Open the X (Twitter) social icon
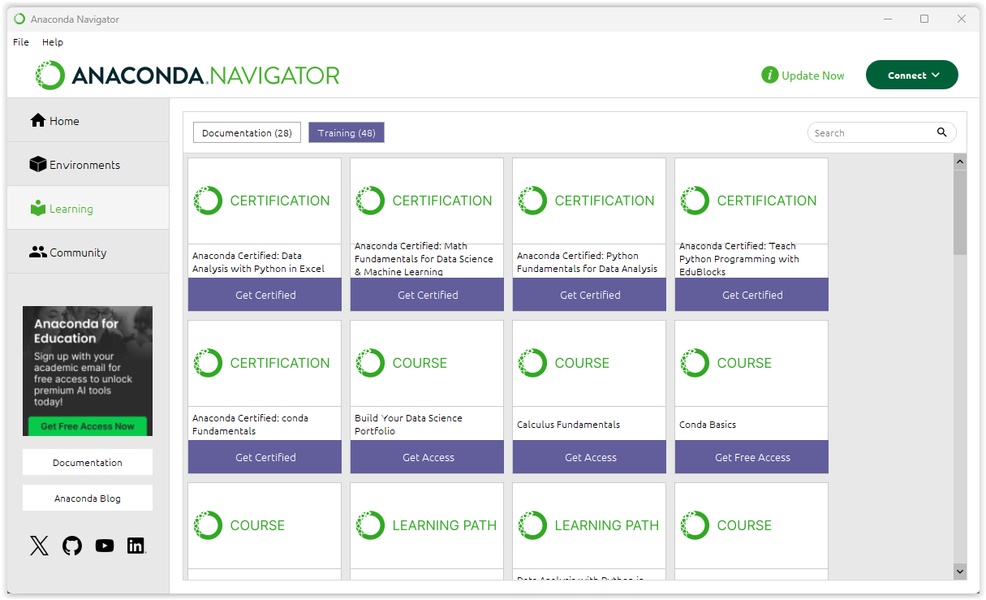Viewport: 986px width, 600px height. point(39,545)
